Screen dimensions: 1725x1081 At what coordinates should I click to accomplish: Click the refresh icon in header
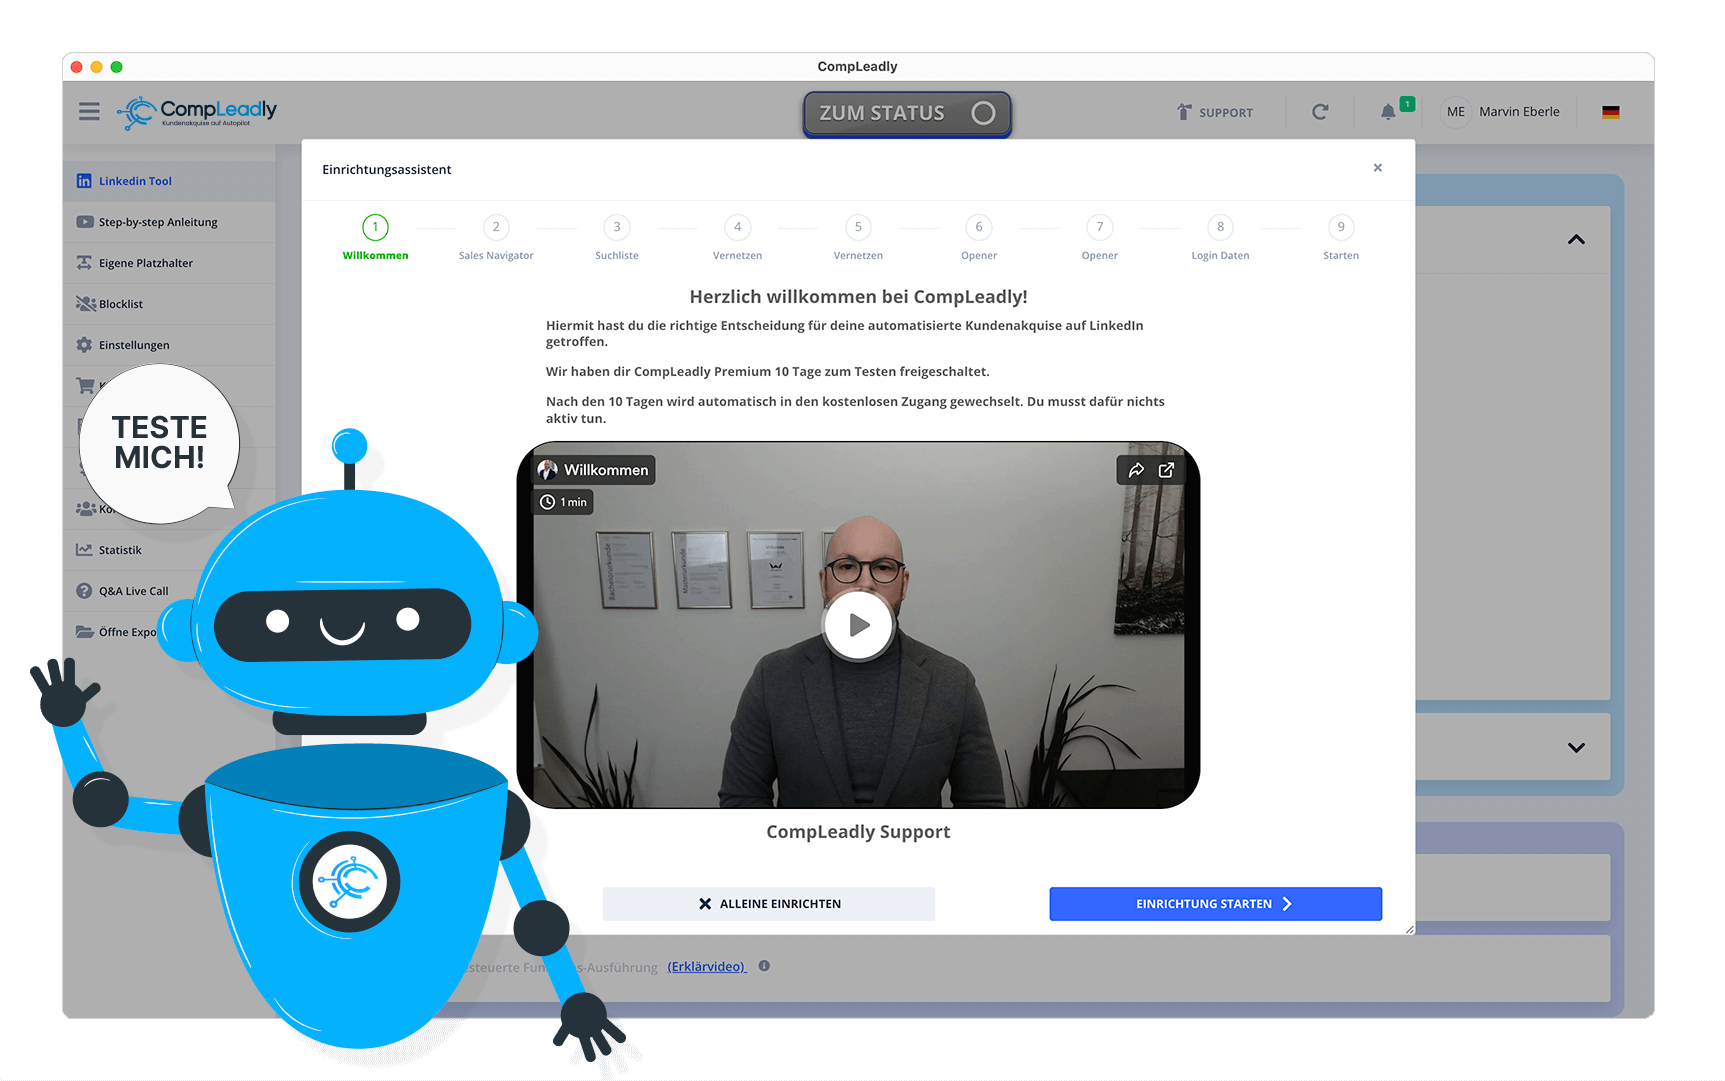1320,112
